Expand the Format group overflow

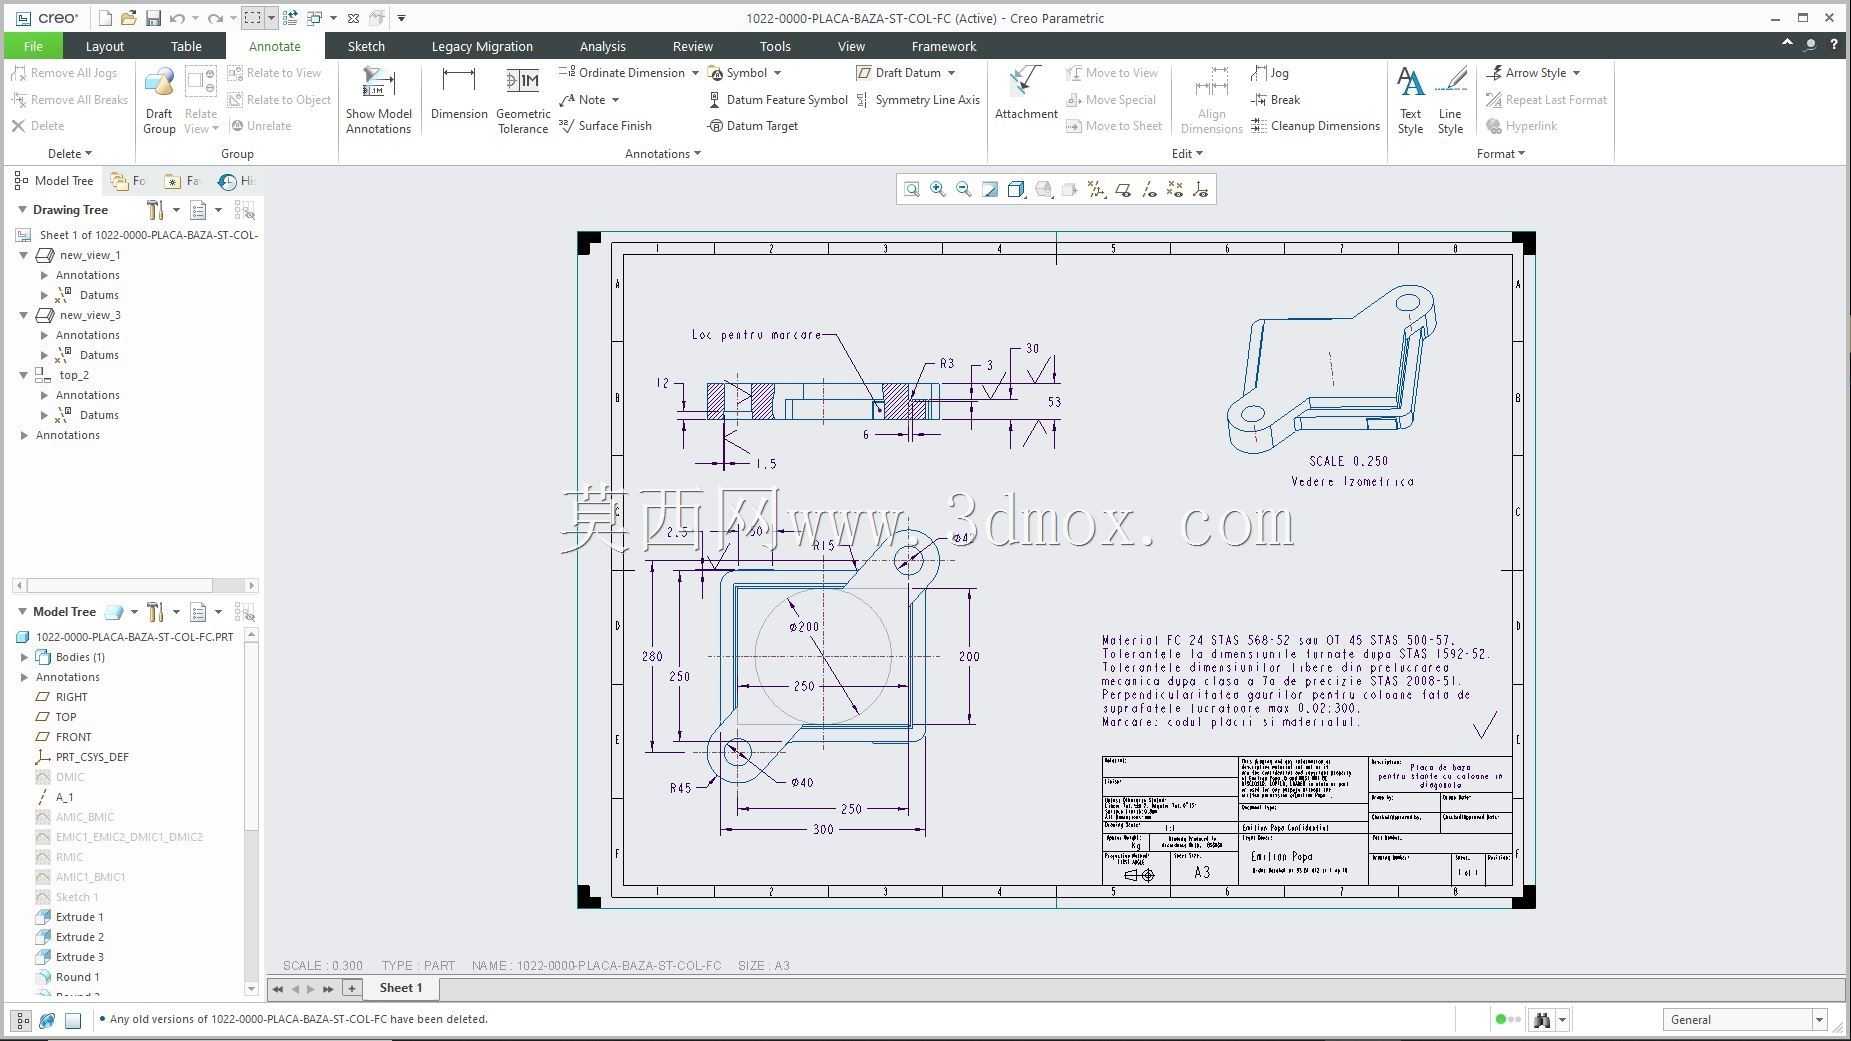click(x=1501, y=154)
